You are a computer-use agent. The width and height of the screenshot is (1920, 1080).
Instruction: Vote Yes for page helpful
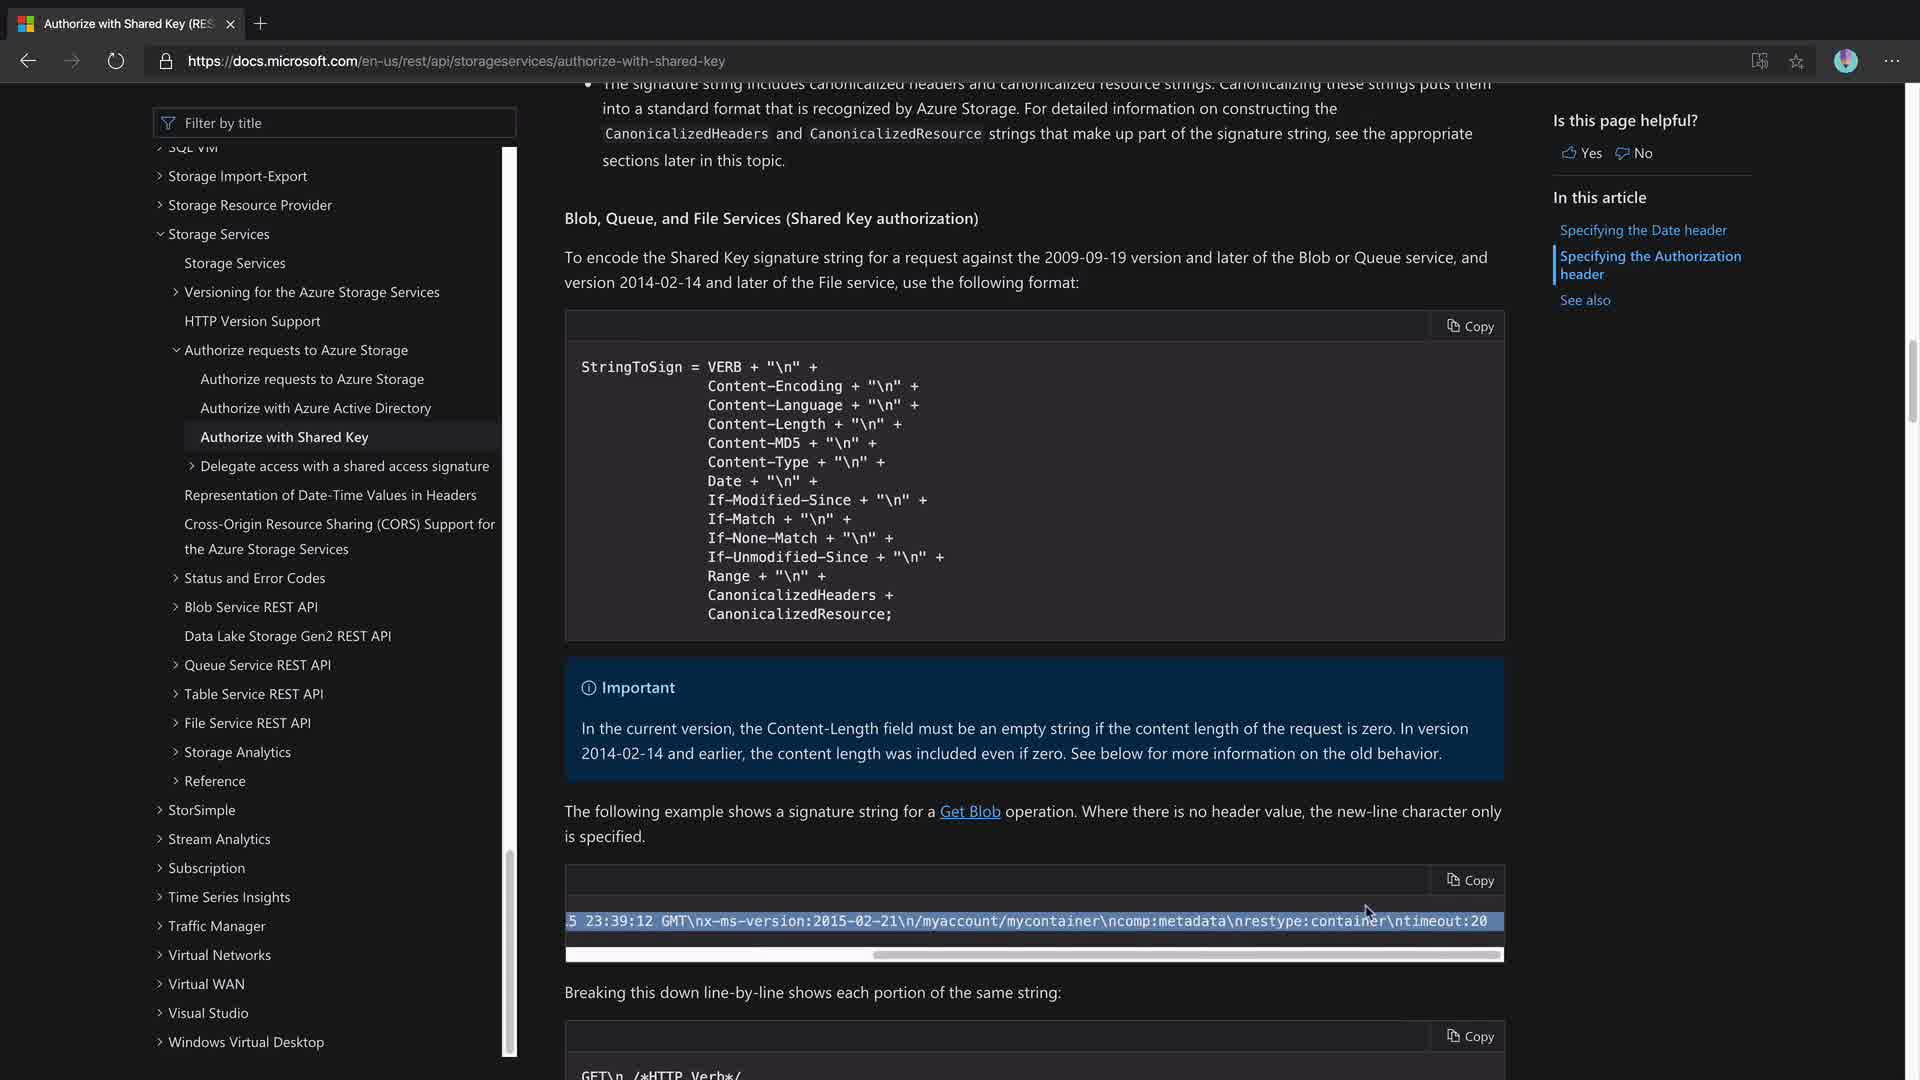[1581, 153]
